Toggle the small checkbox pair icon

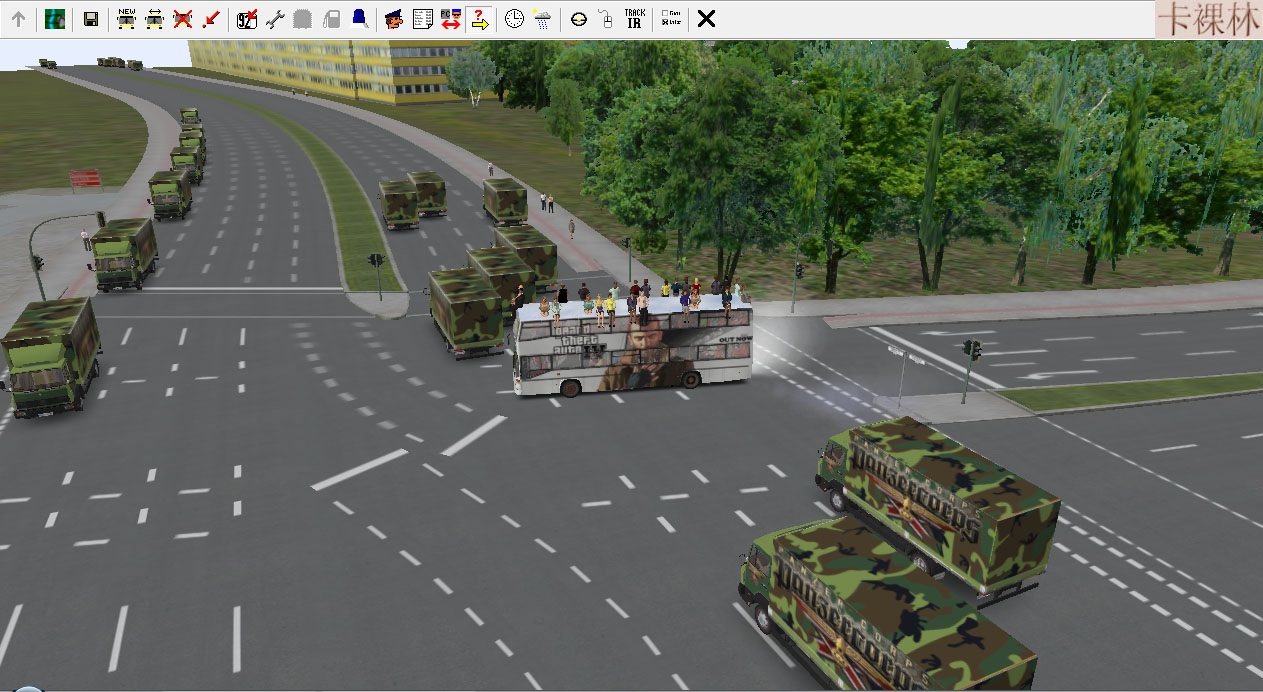click(x=670, y=19)
